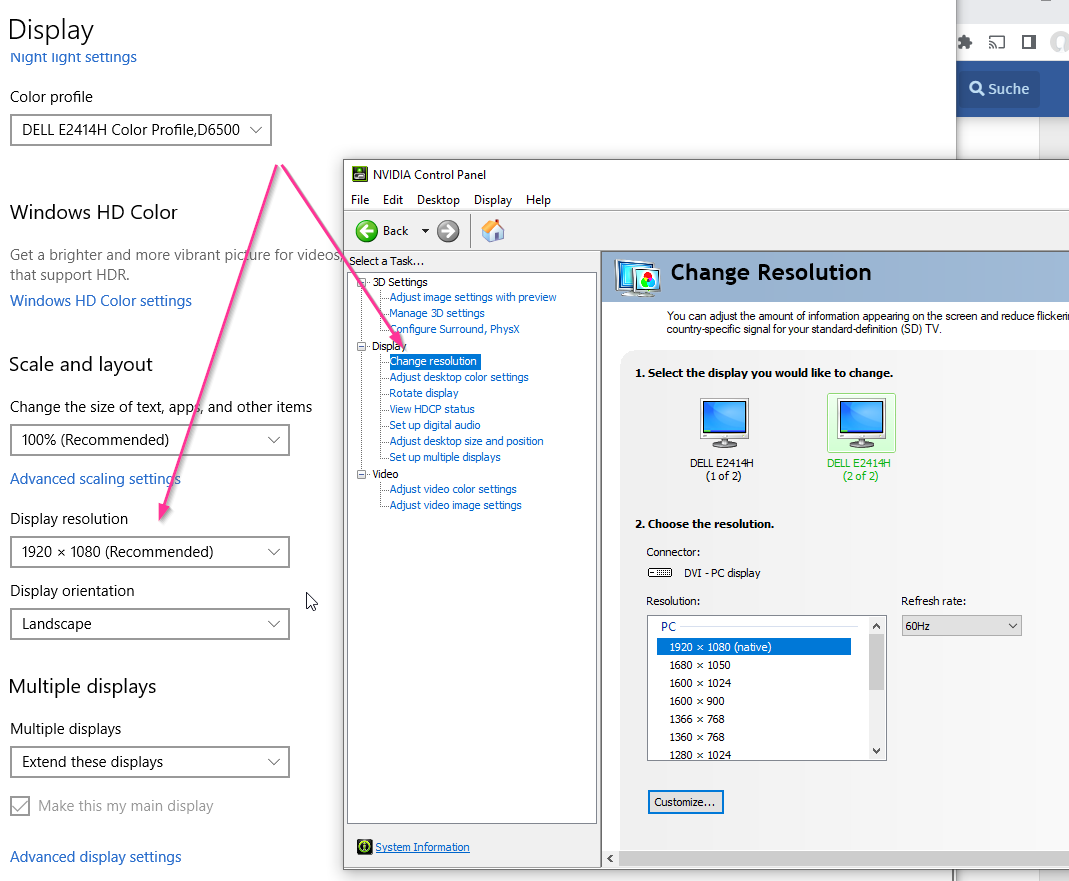Select Configure Surround, PhysX
Viewport: 1069px width, 881px height.
pyautogui.click(x=454, y=329)
